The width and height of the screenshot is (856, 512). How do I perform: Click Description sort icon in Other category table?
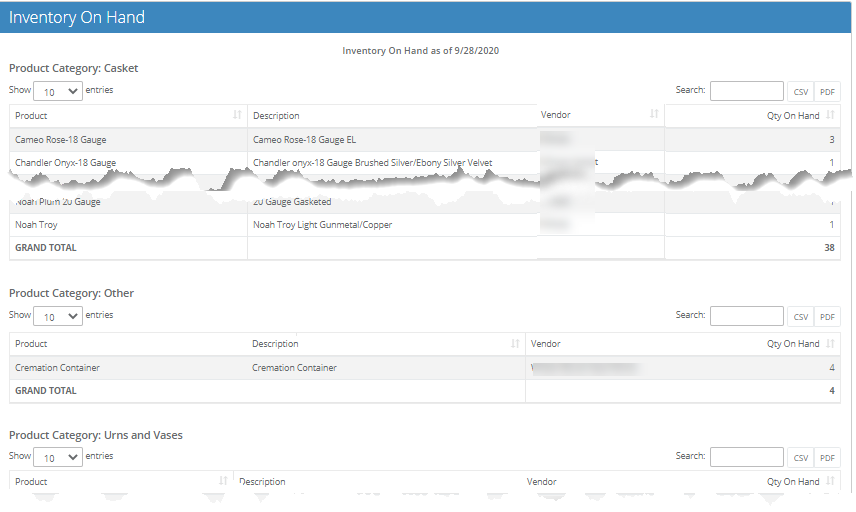515,344
